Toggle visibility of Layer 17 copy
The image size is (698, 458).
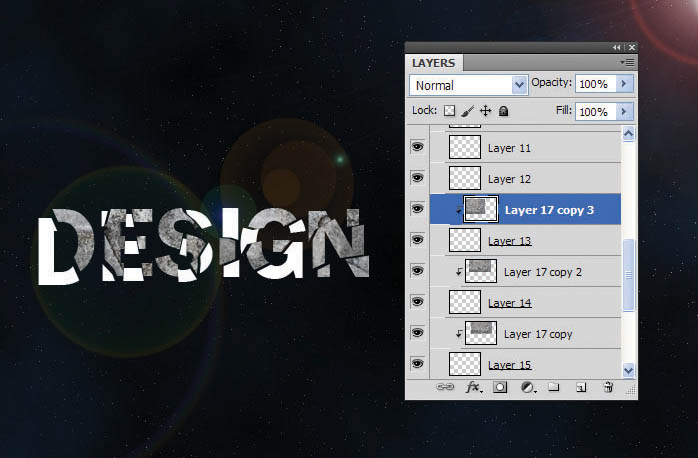click(417, 333)
